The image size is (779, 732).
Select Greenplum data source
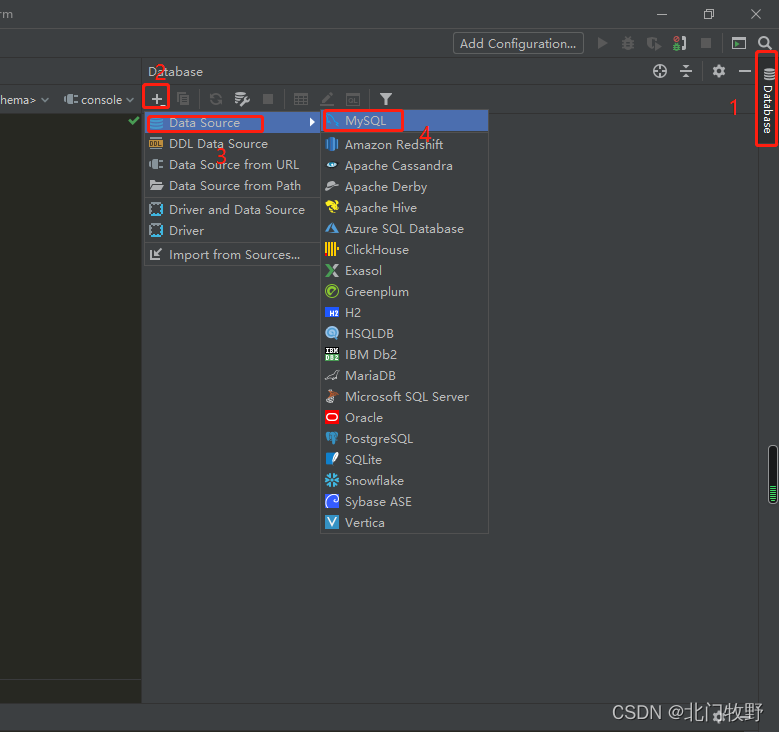[404, 291]
